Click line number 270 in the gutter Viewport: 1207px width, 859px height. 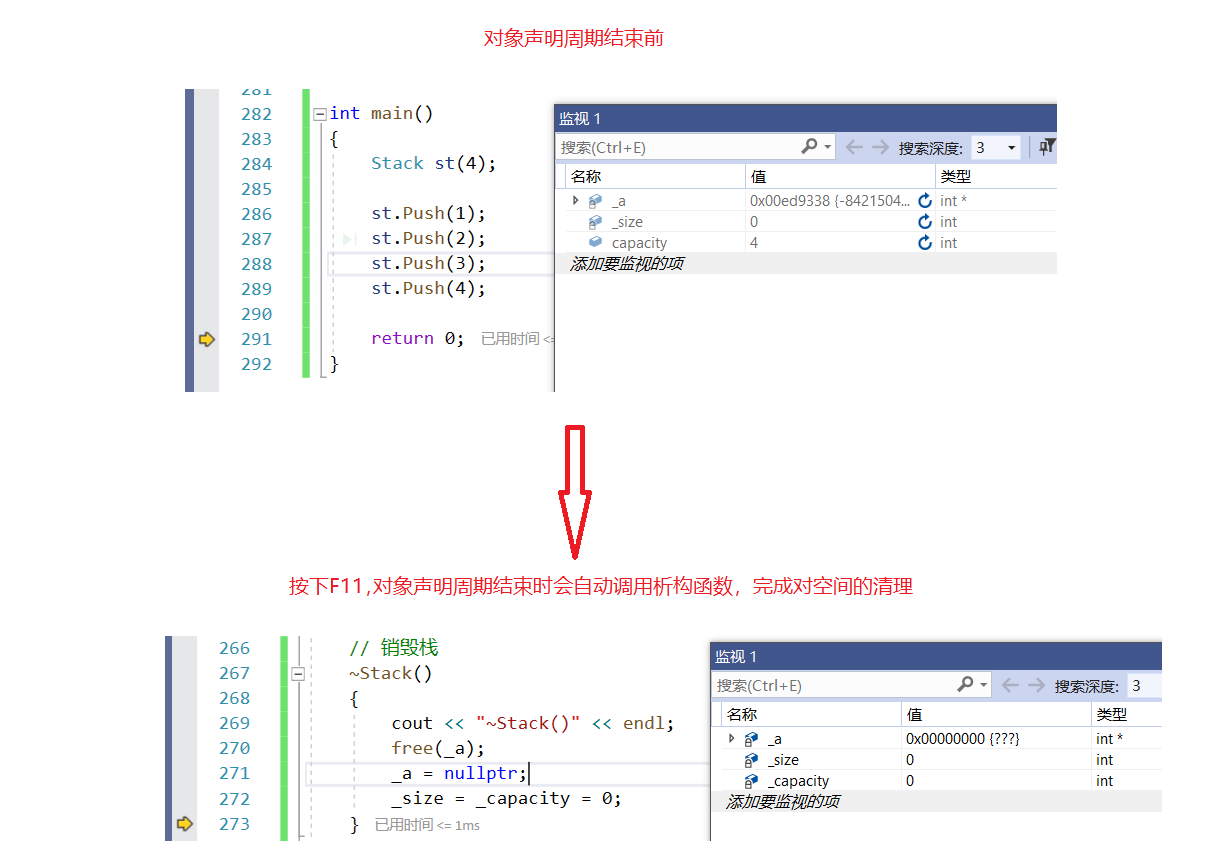[234, 749]
